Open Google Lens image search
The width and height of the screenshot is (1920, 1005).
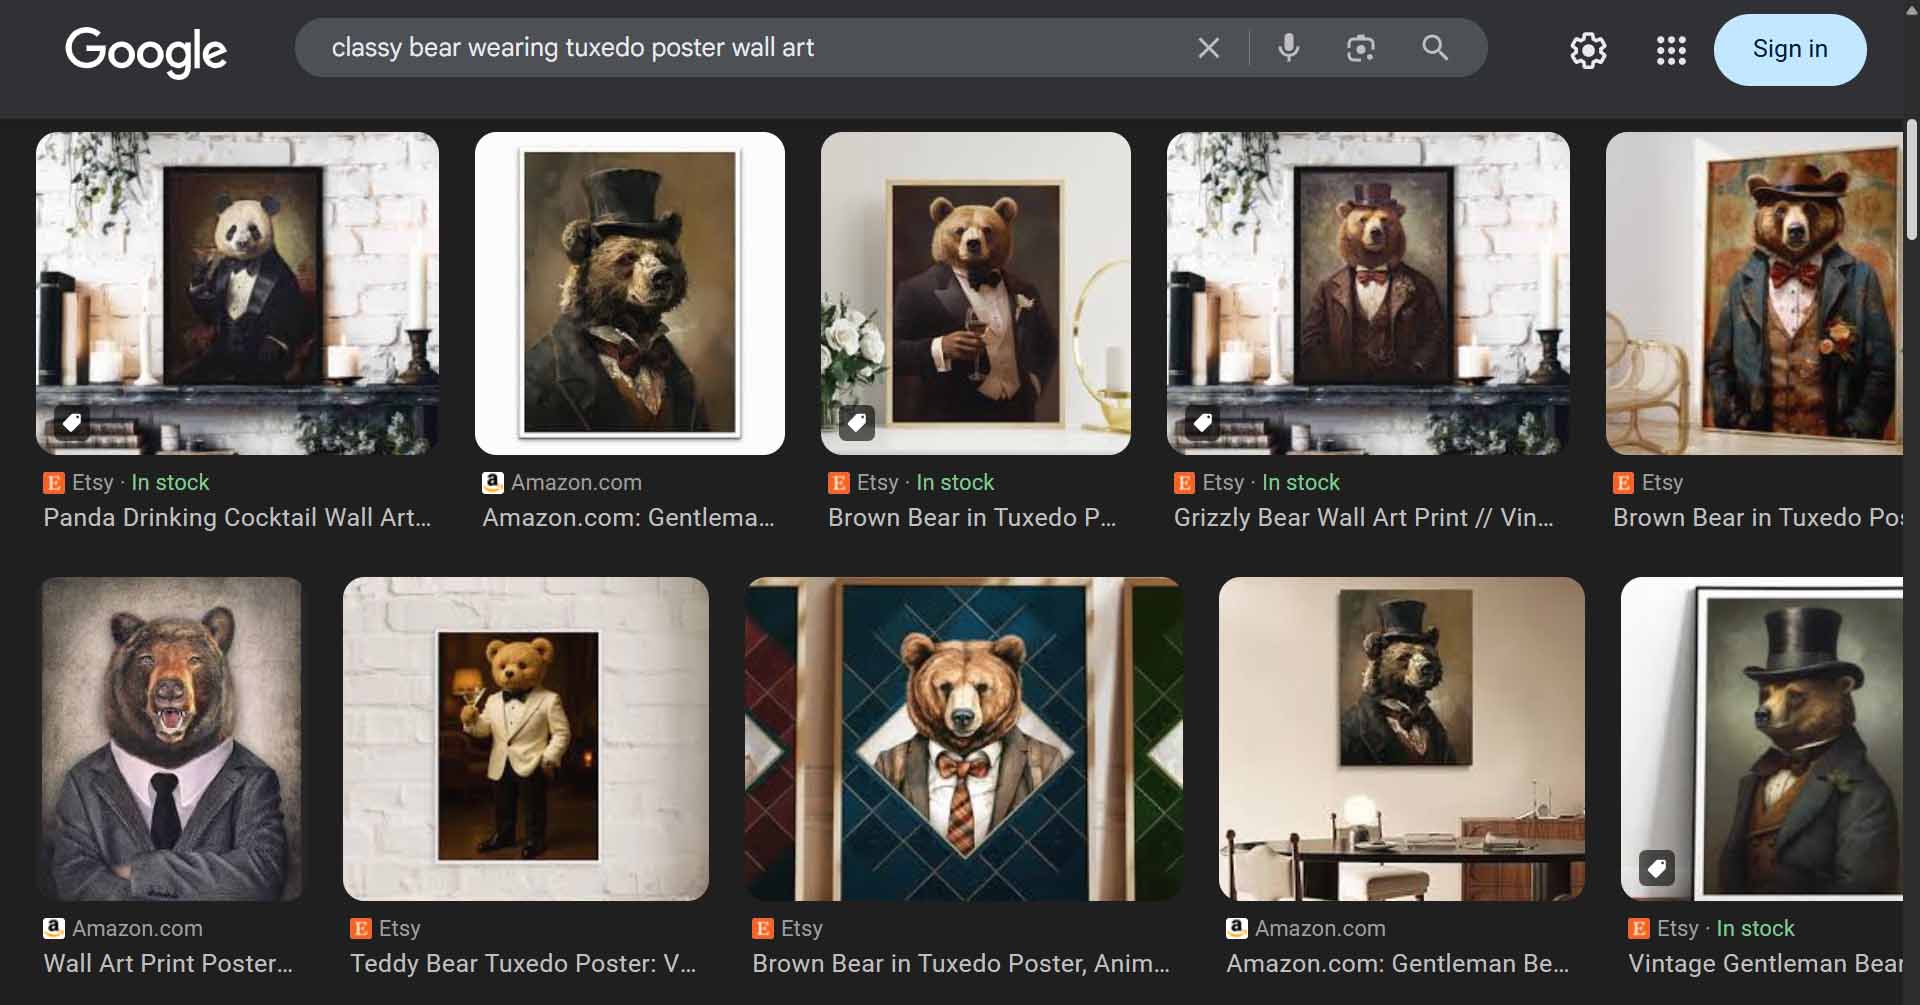tap(1360, 48)
